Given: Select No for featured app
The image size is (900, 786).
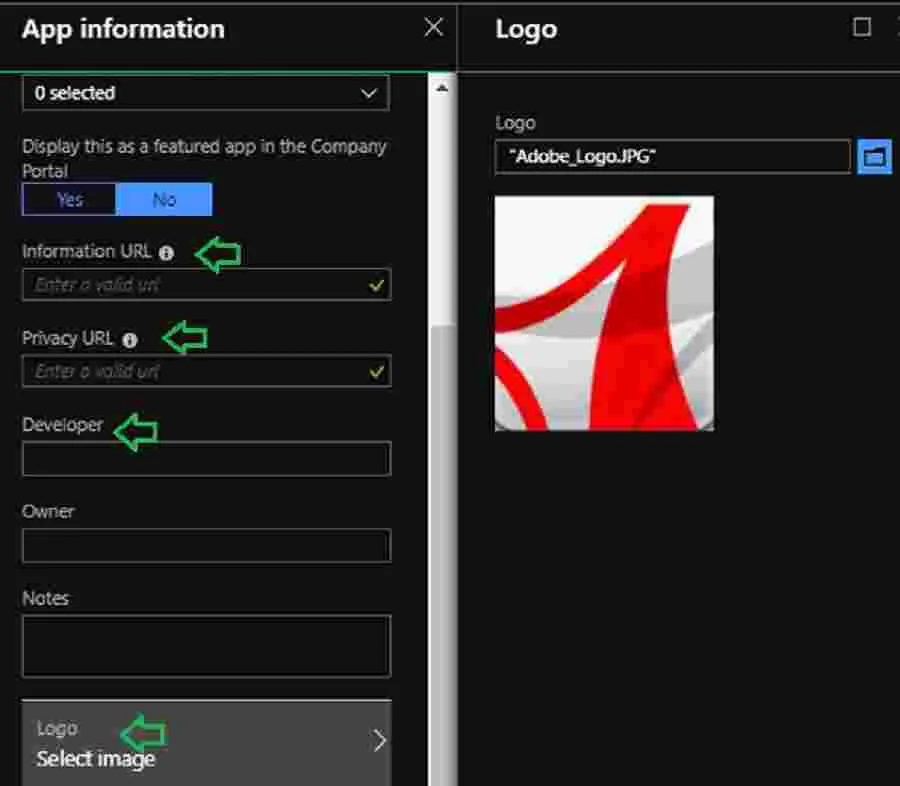Looking at the screenshot, I should [x=164, y=200].
